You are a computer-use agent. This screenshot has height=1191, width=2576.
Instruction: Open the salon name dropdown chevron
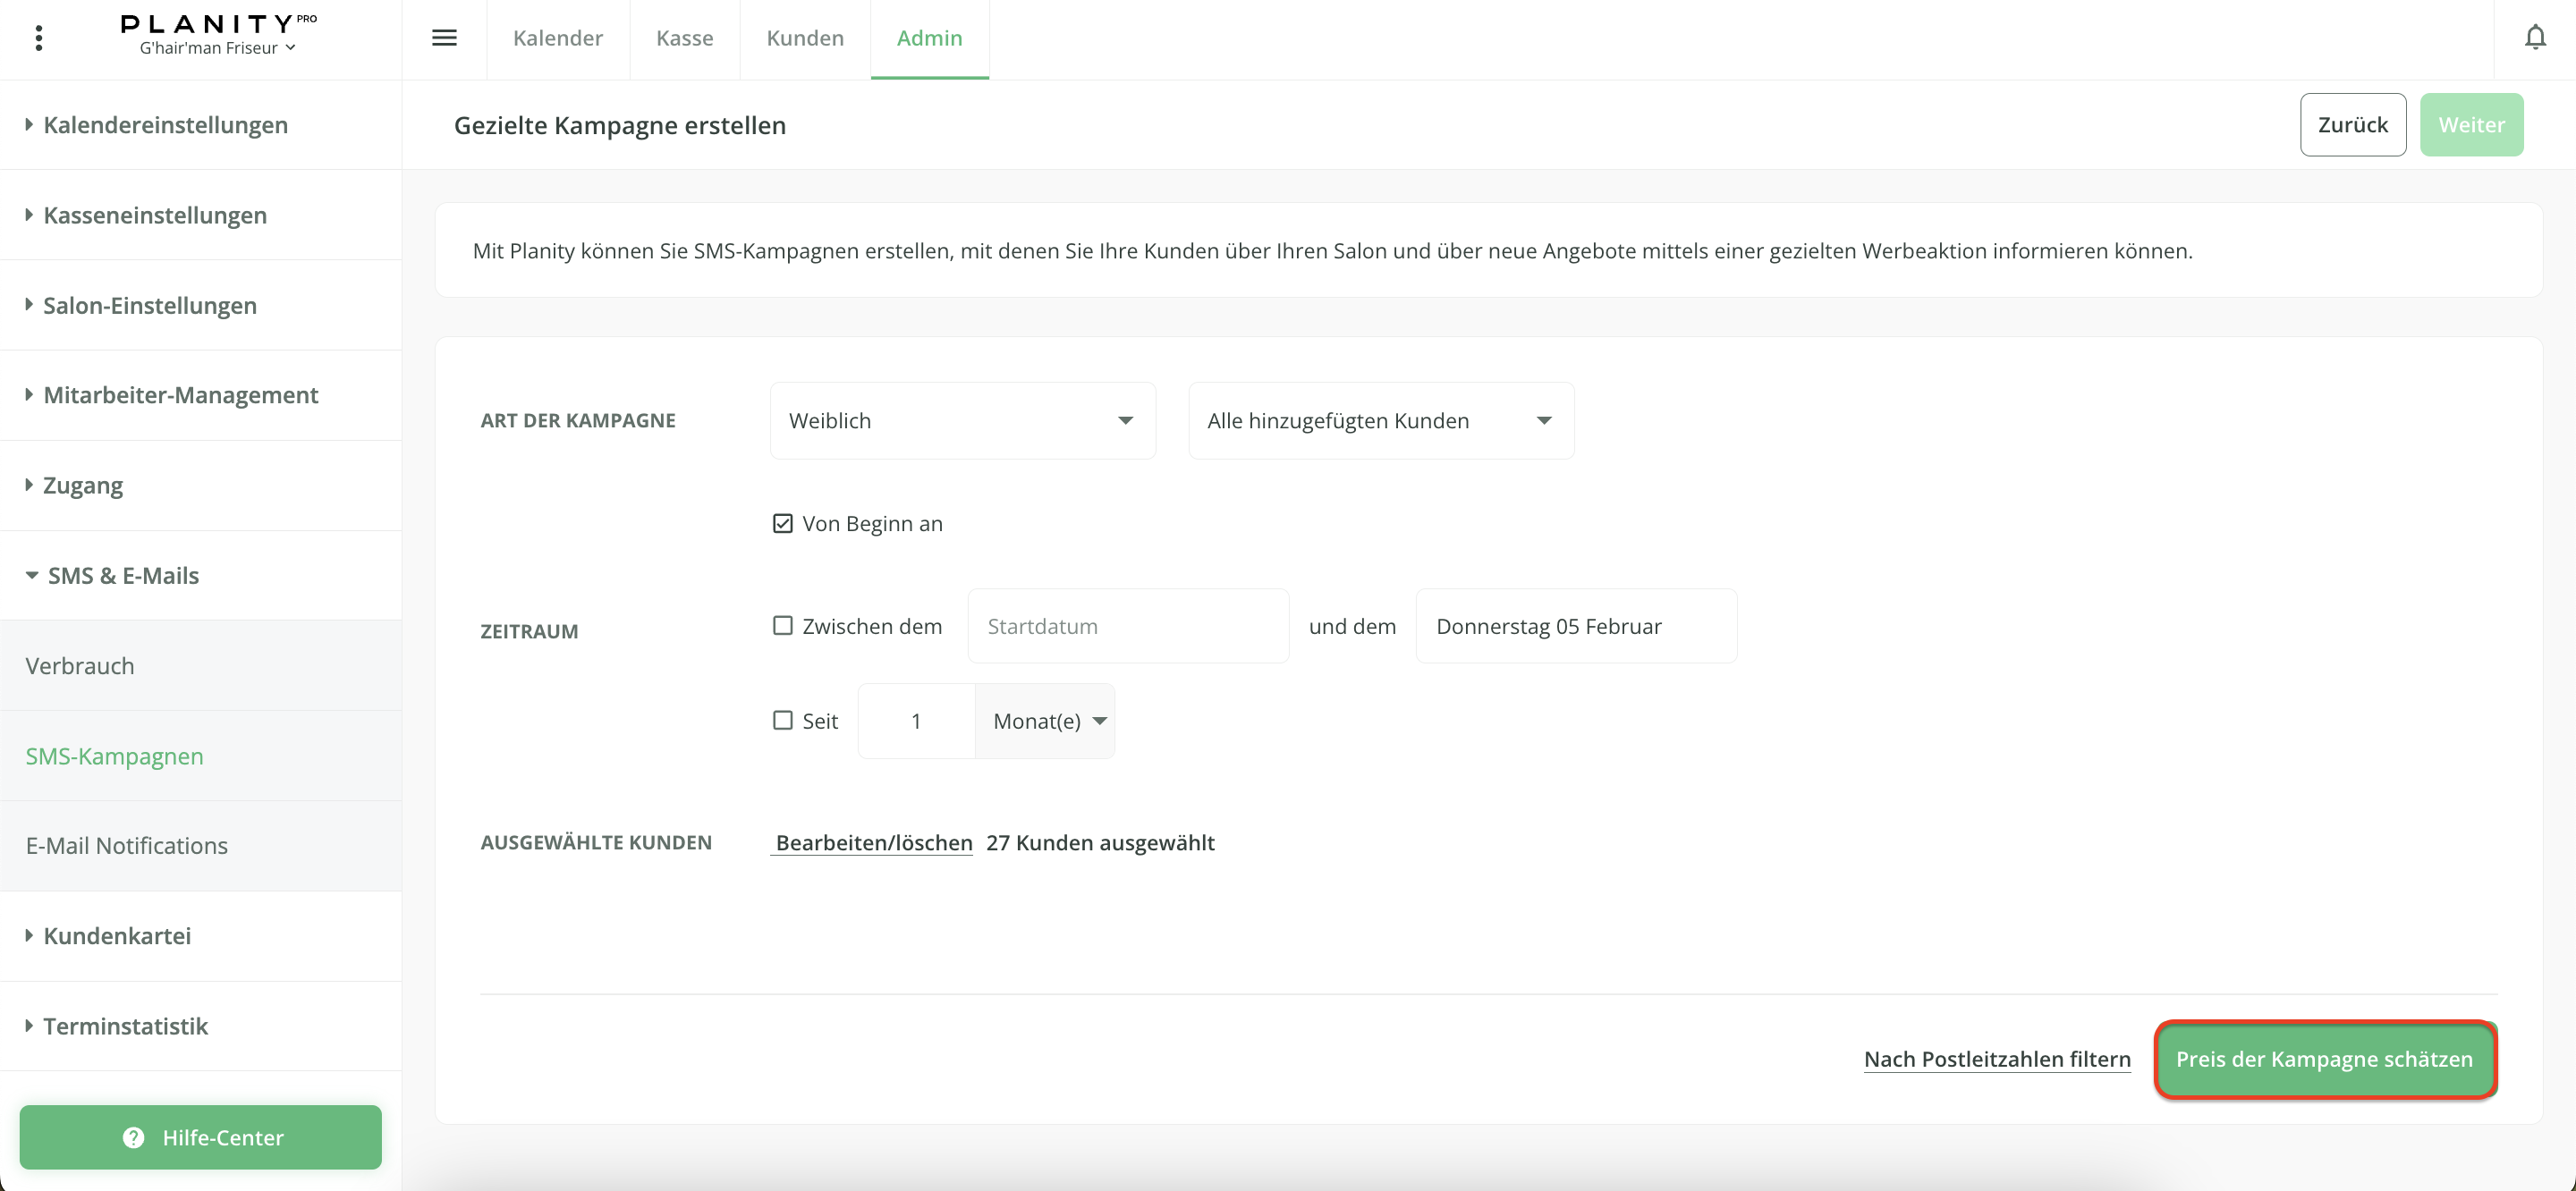290,47
